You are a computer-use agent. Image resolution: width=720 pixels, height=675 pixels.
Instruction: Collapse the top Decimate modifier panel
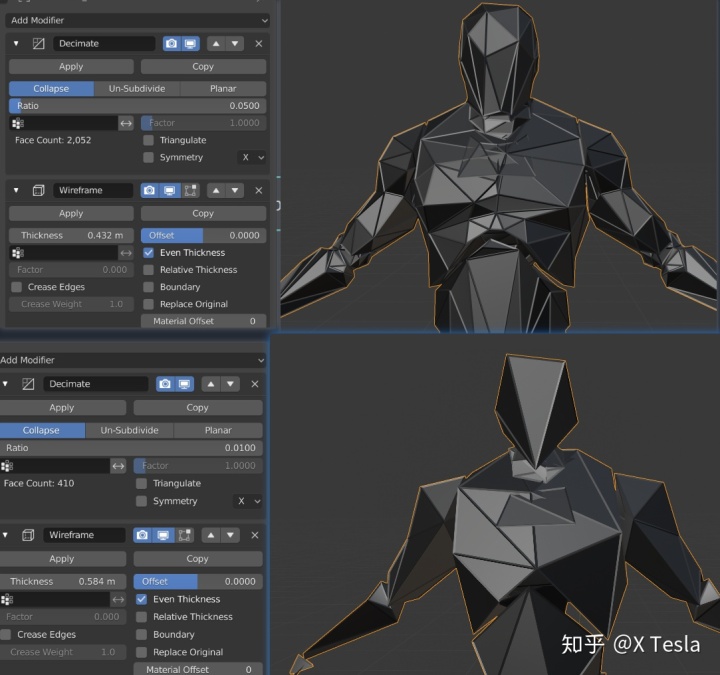(x=16, y=44)
